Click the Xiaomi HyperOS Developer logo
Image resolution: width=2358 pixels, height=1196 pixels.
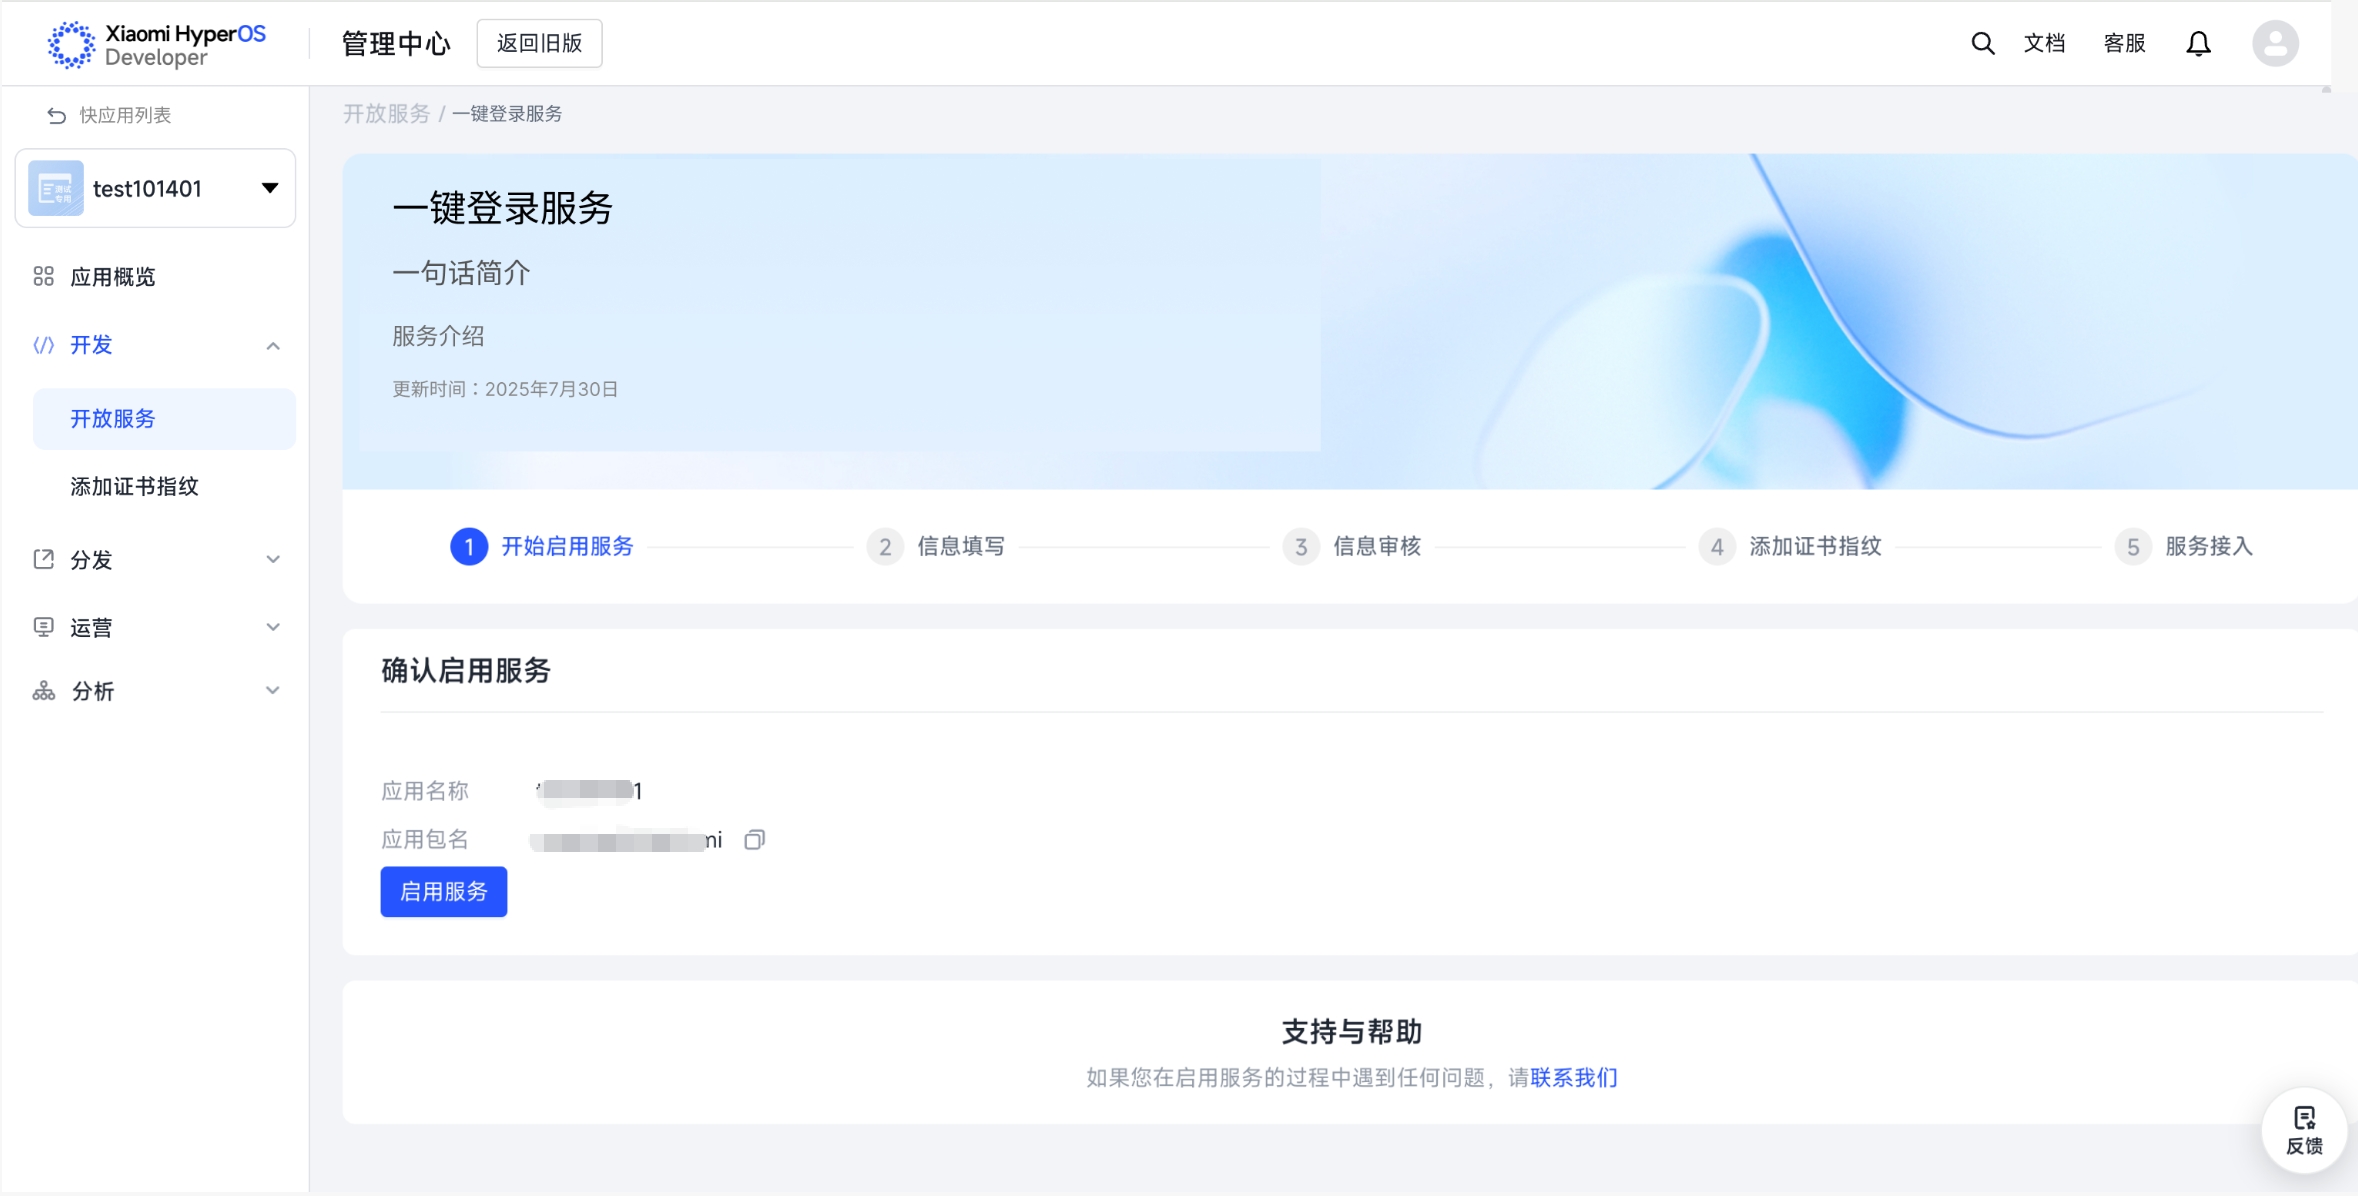pos(157,44)
